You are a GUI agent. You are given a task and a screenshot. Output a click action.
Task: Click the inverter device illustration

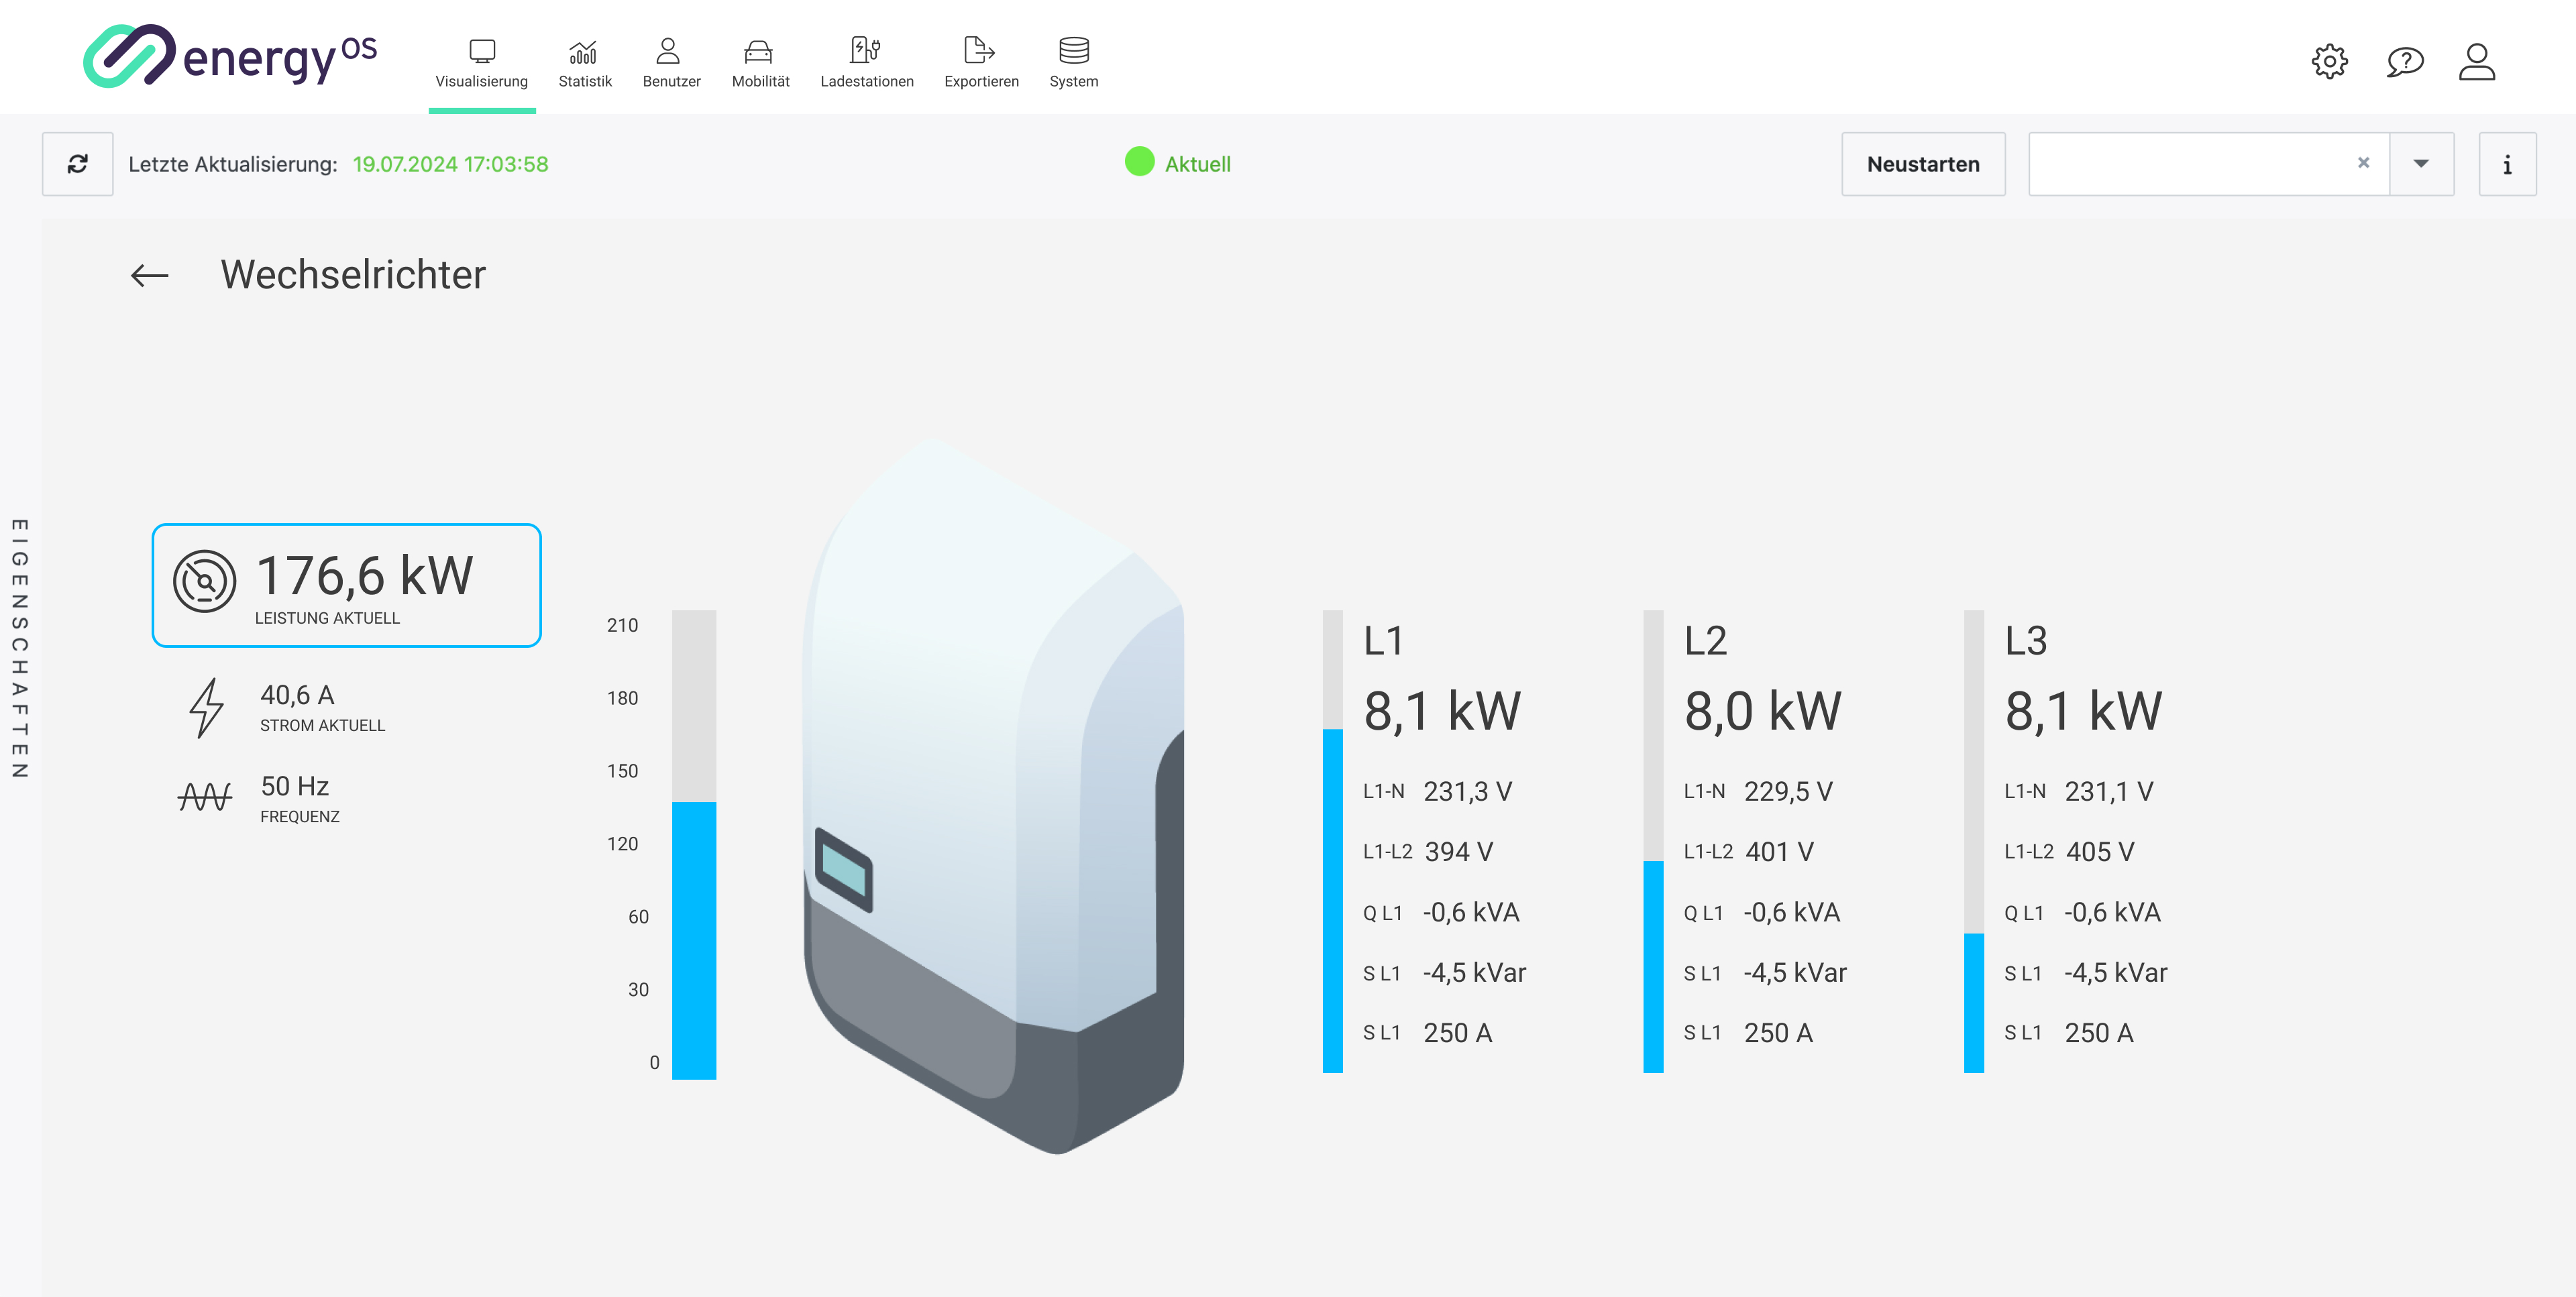tap(994, 800)
